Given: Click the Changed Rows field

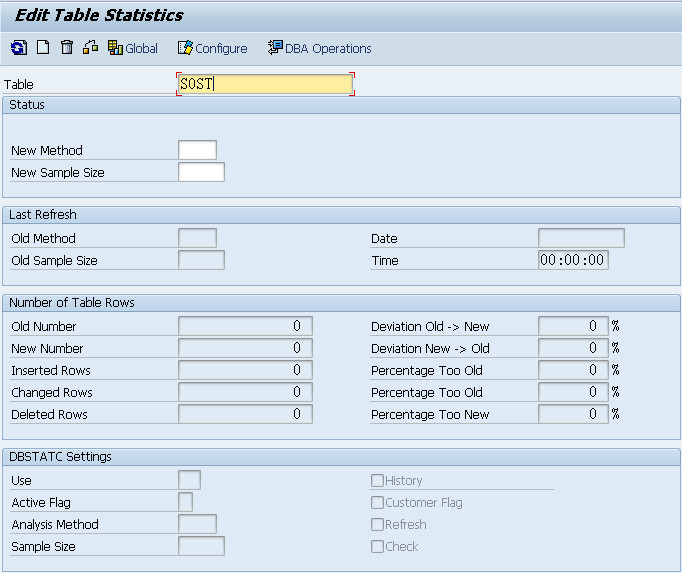Looking at the screenshot, I should point(245,392).
